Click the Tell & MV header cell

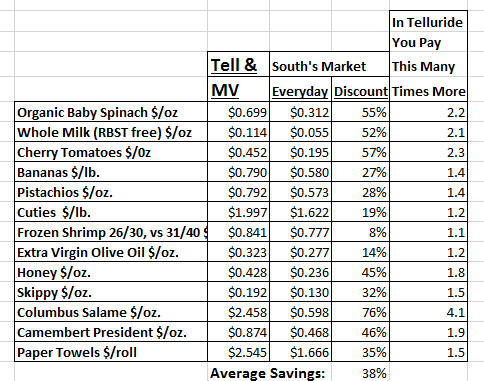[238, 77]
